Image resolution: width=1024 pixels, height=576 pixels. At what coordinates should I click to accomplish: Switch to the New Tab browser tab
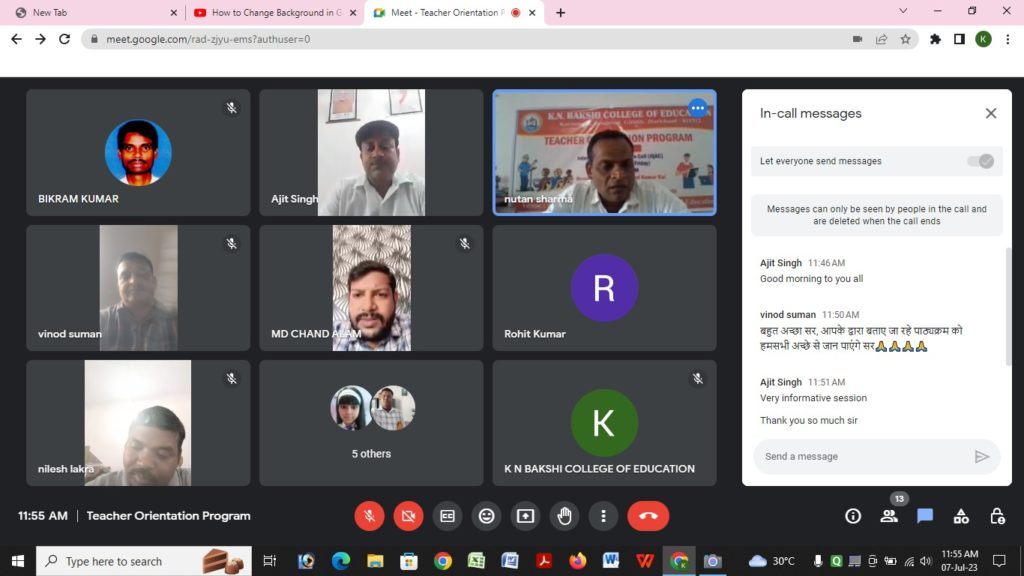(90, 13)
